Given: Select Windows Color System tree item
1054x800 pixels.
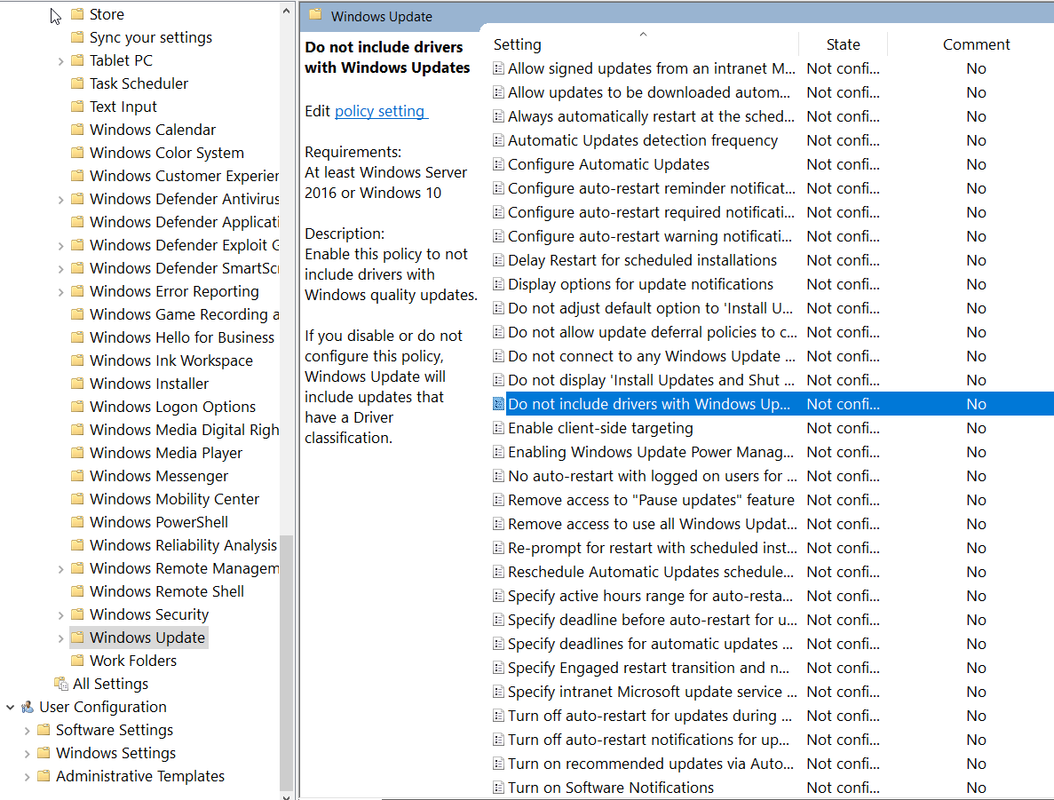Looking at the screenshot, I should click(x=167, y=153).
